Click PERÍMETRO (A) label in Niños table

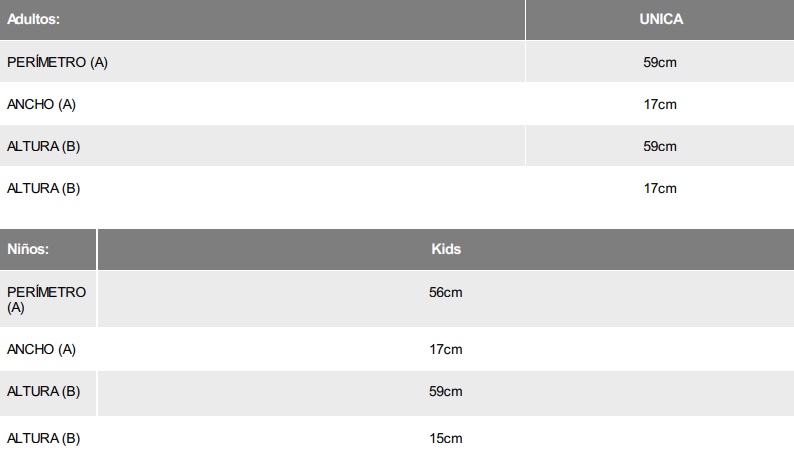click(46, 299)
